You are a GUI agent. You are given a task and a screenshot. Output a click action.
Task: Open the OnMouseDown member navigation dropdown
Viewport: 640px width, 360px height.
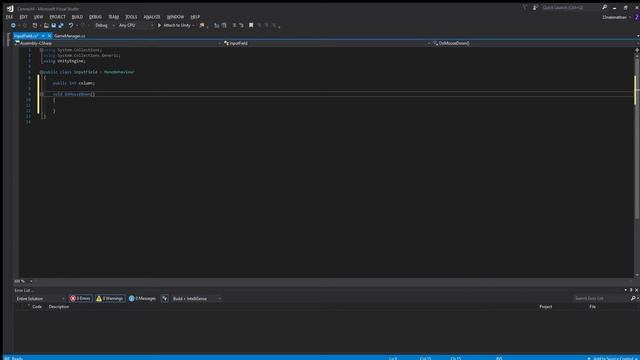(x=536, y=43)
